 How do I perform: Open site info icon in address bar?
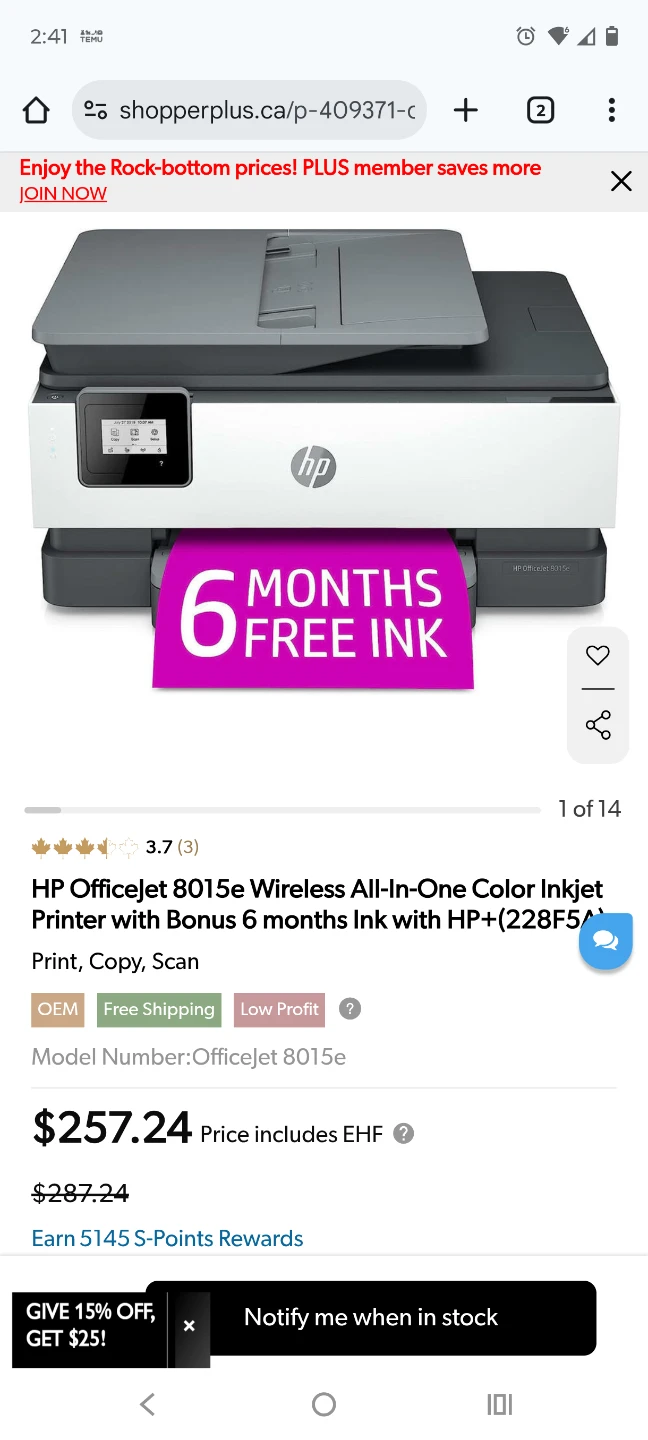[96, 110]
